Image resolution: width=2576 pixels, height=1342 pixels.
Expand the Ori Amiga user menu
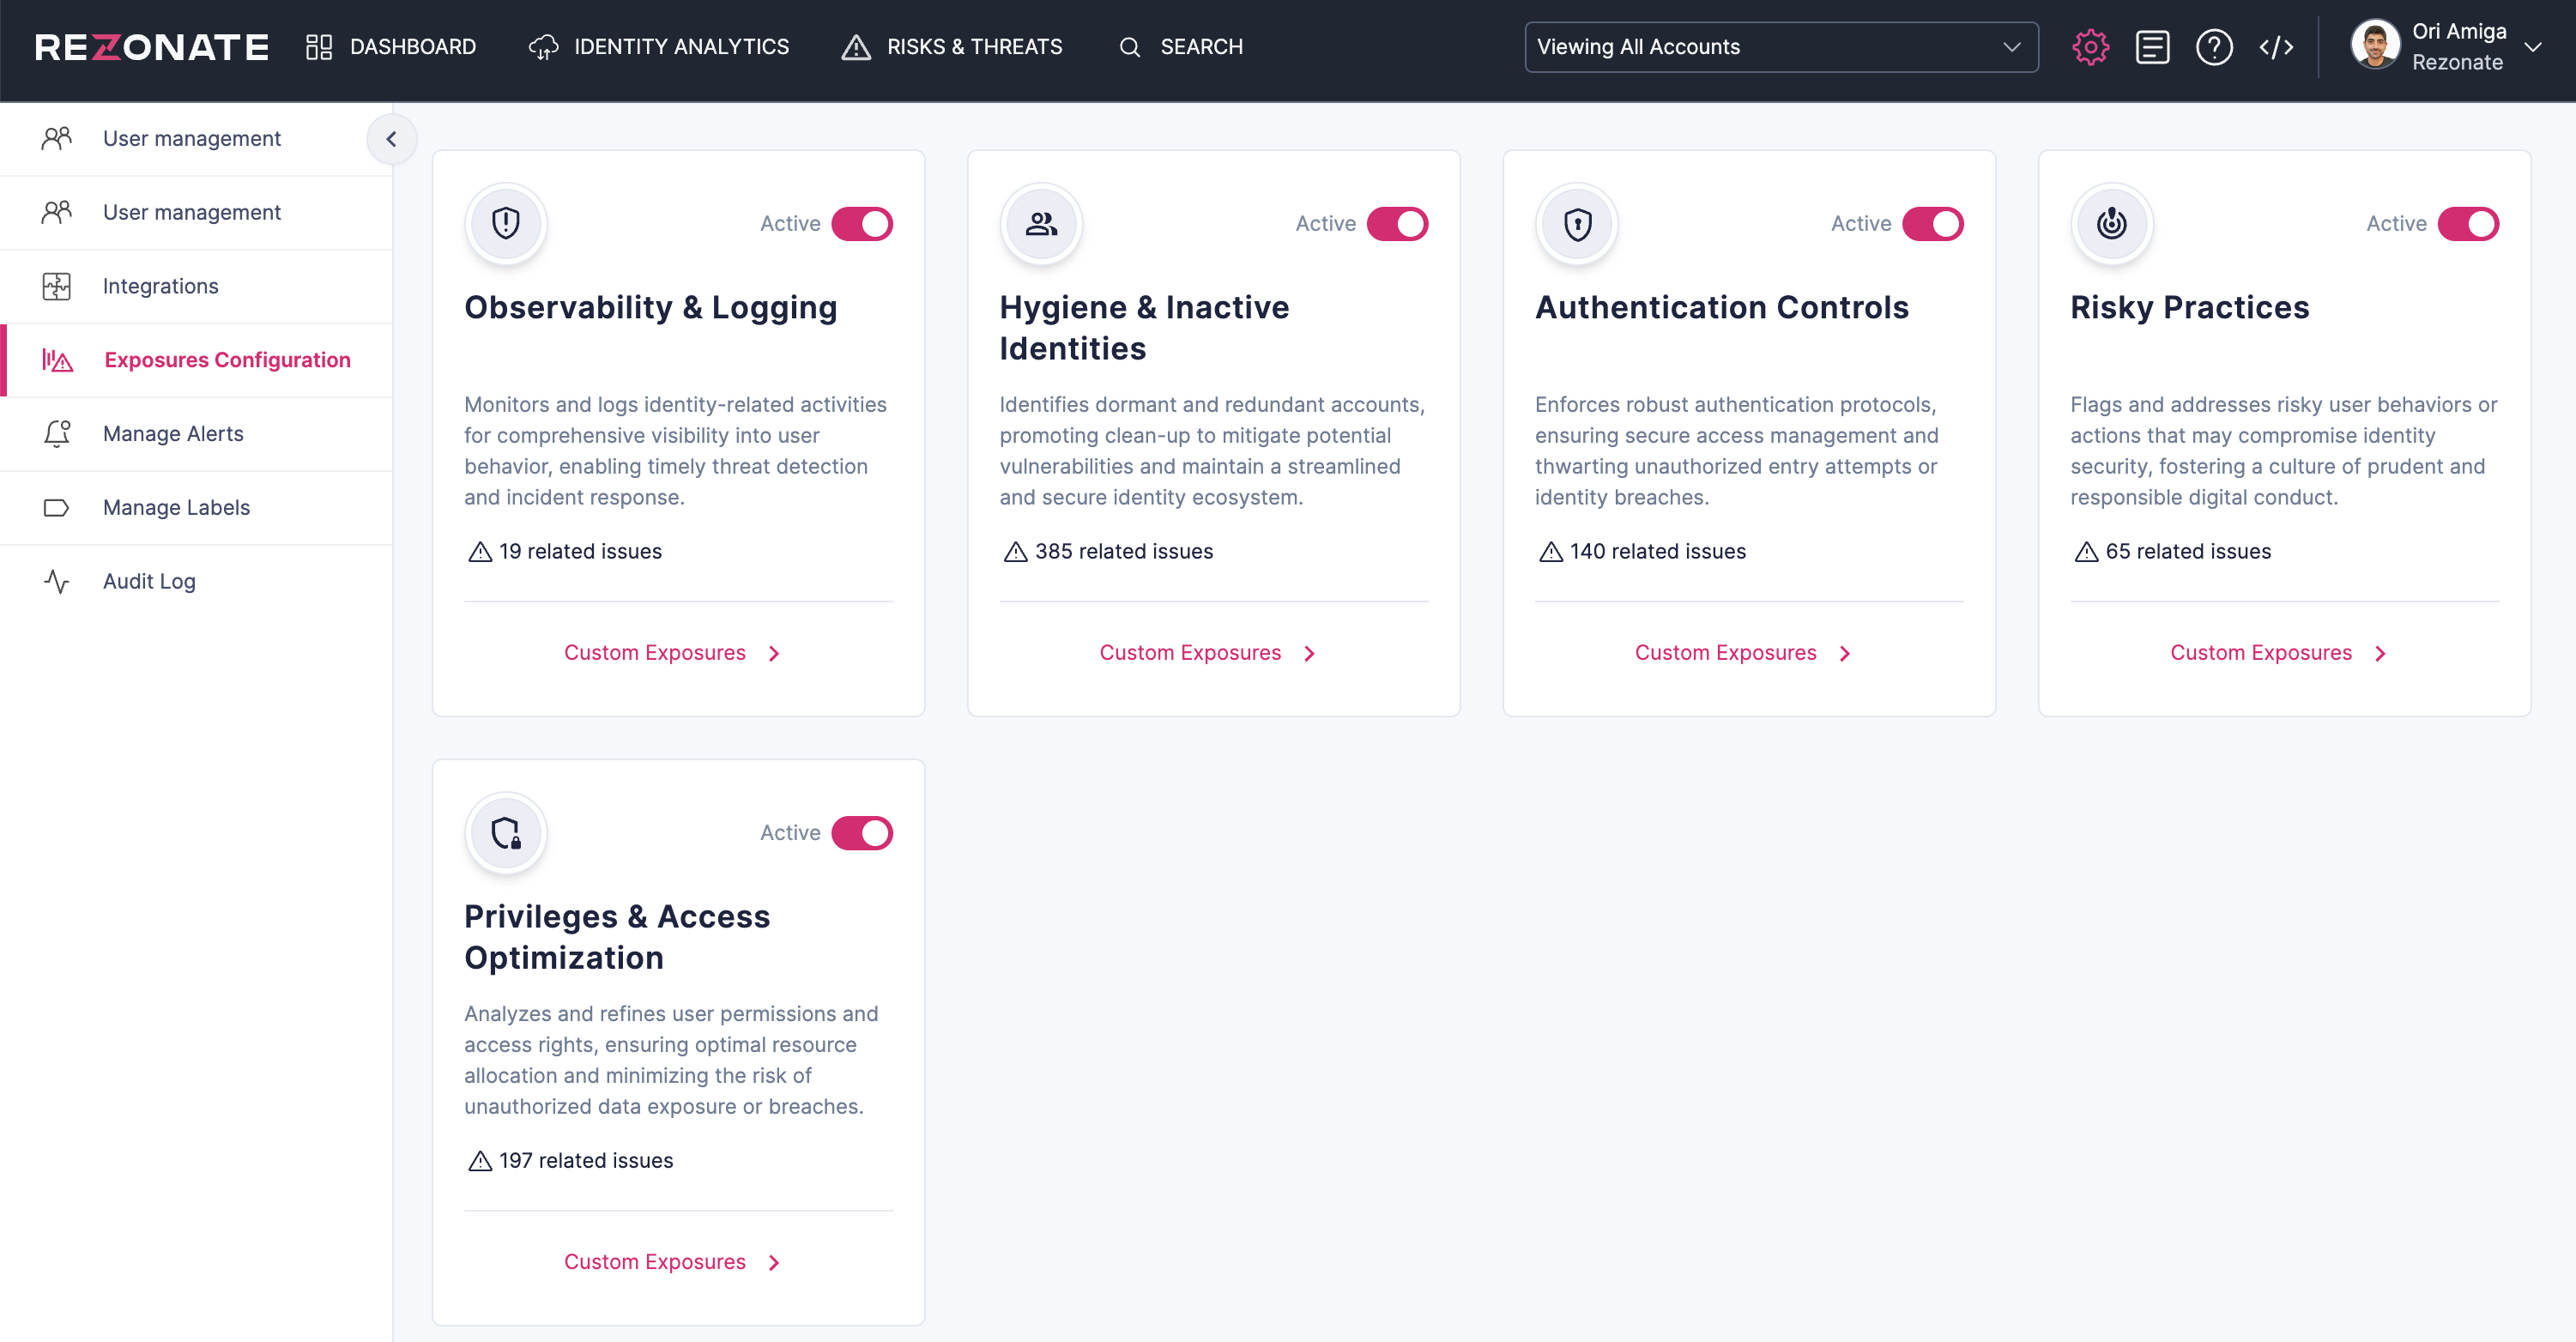coord(2533,47)
